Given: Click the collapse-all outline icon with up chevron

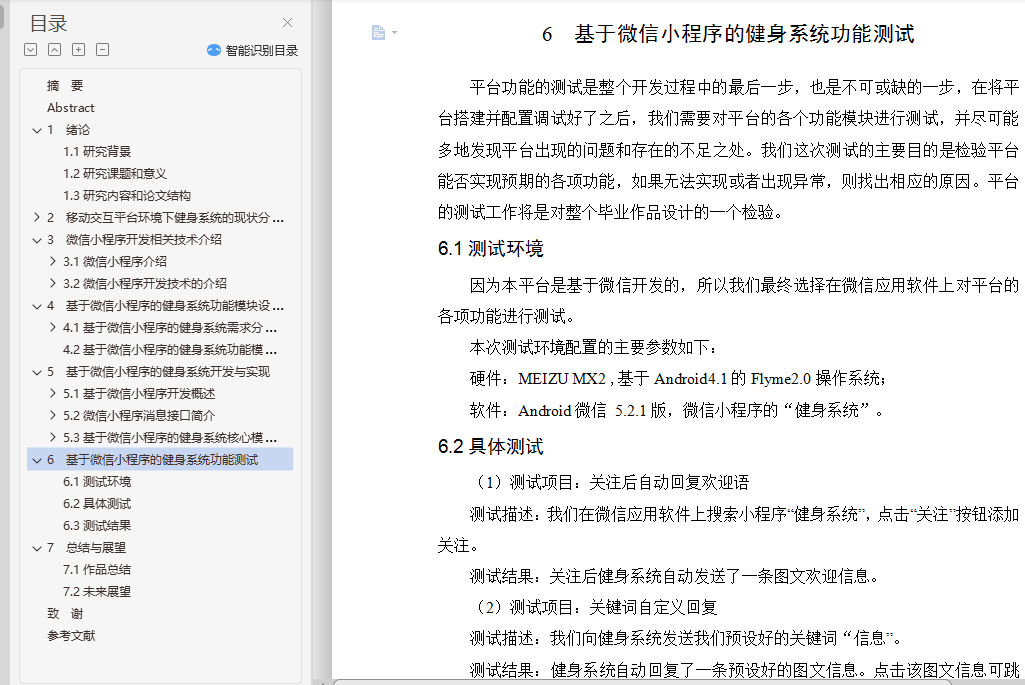Looking at the screenshot, I should 55,50.
